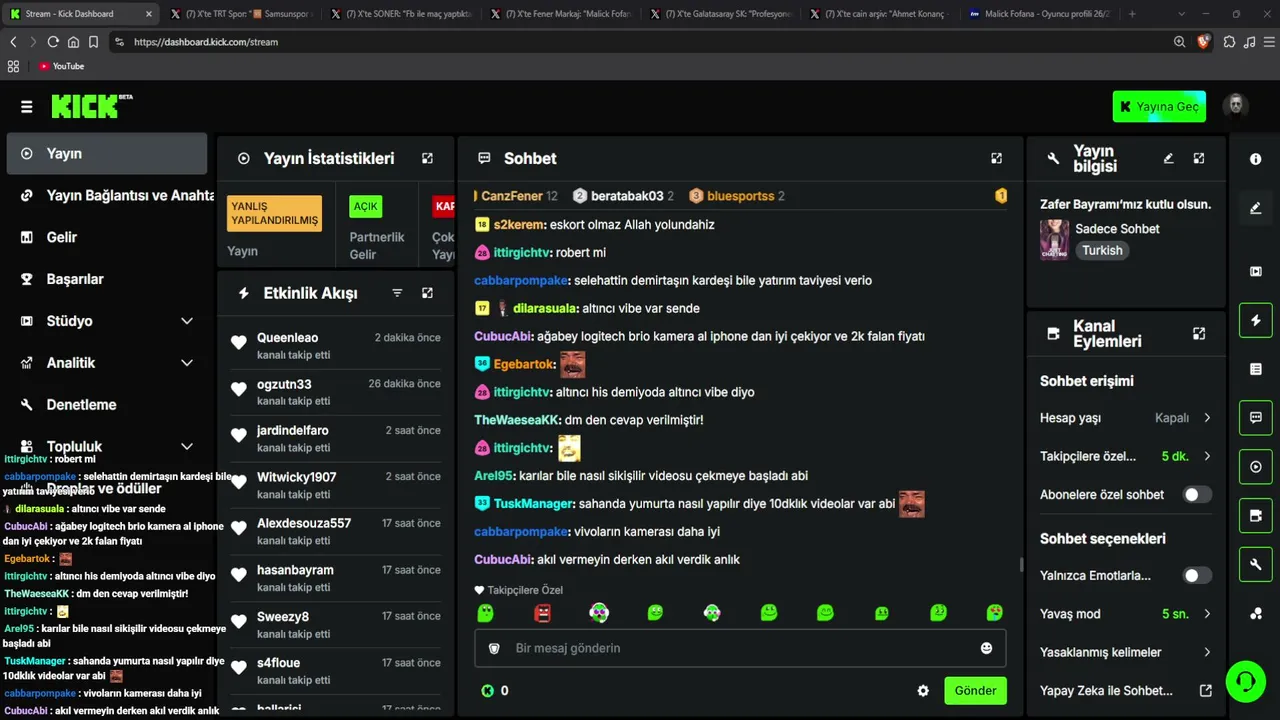Screen dimensions: 1280x720
Task: Click the shield badge icon in the message box
Action: [x=494, y=648]
